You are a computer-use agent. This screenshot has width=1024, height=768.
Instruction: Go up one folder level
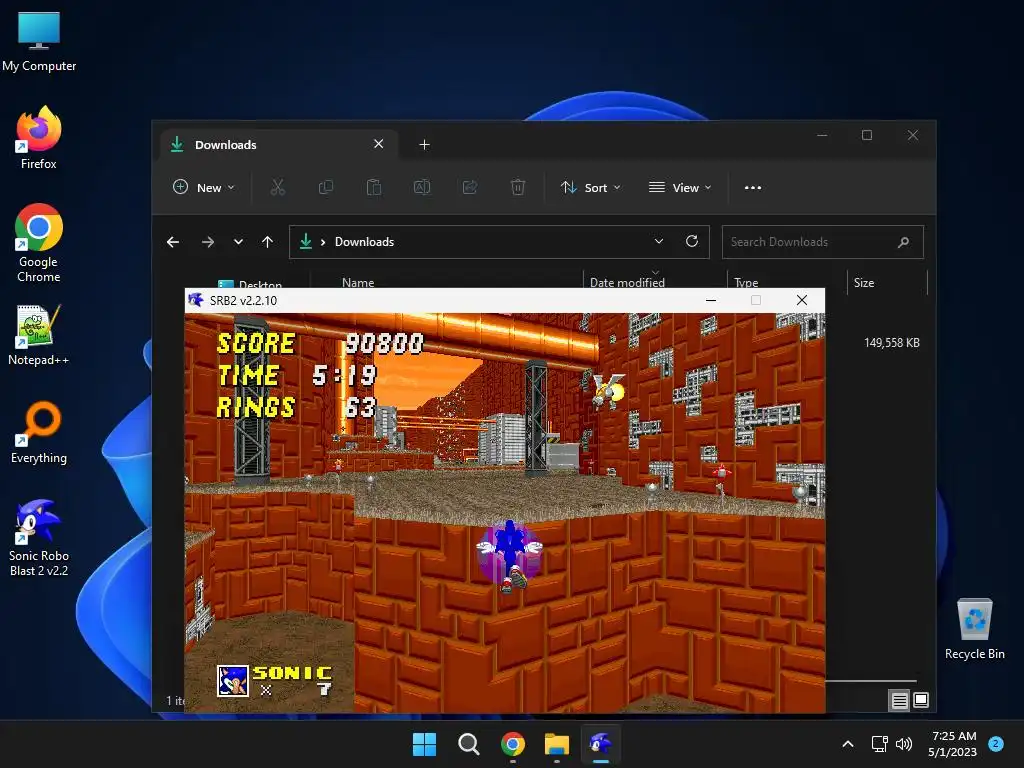(x=267, y=242)
